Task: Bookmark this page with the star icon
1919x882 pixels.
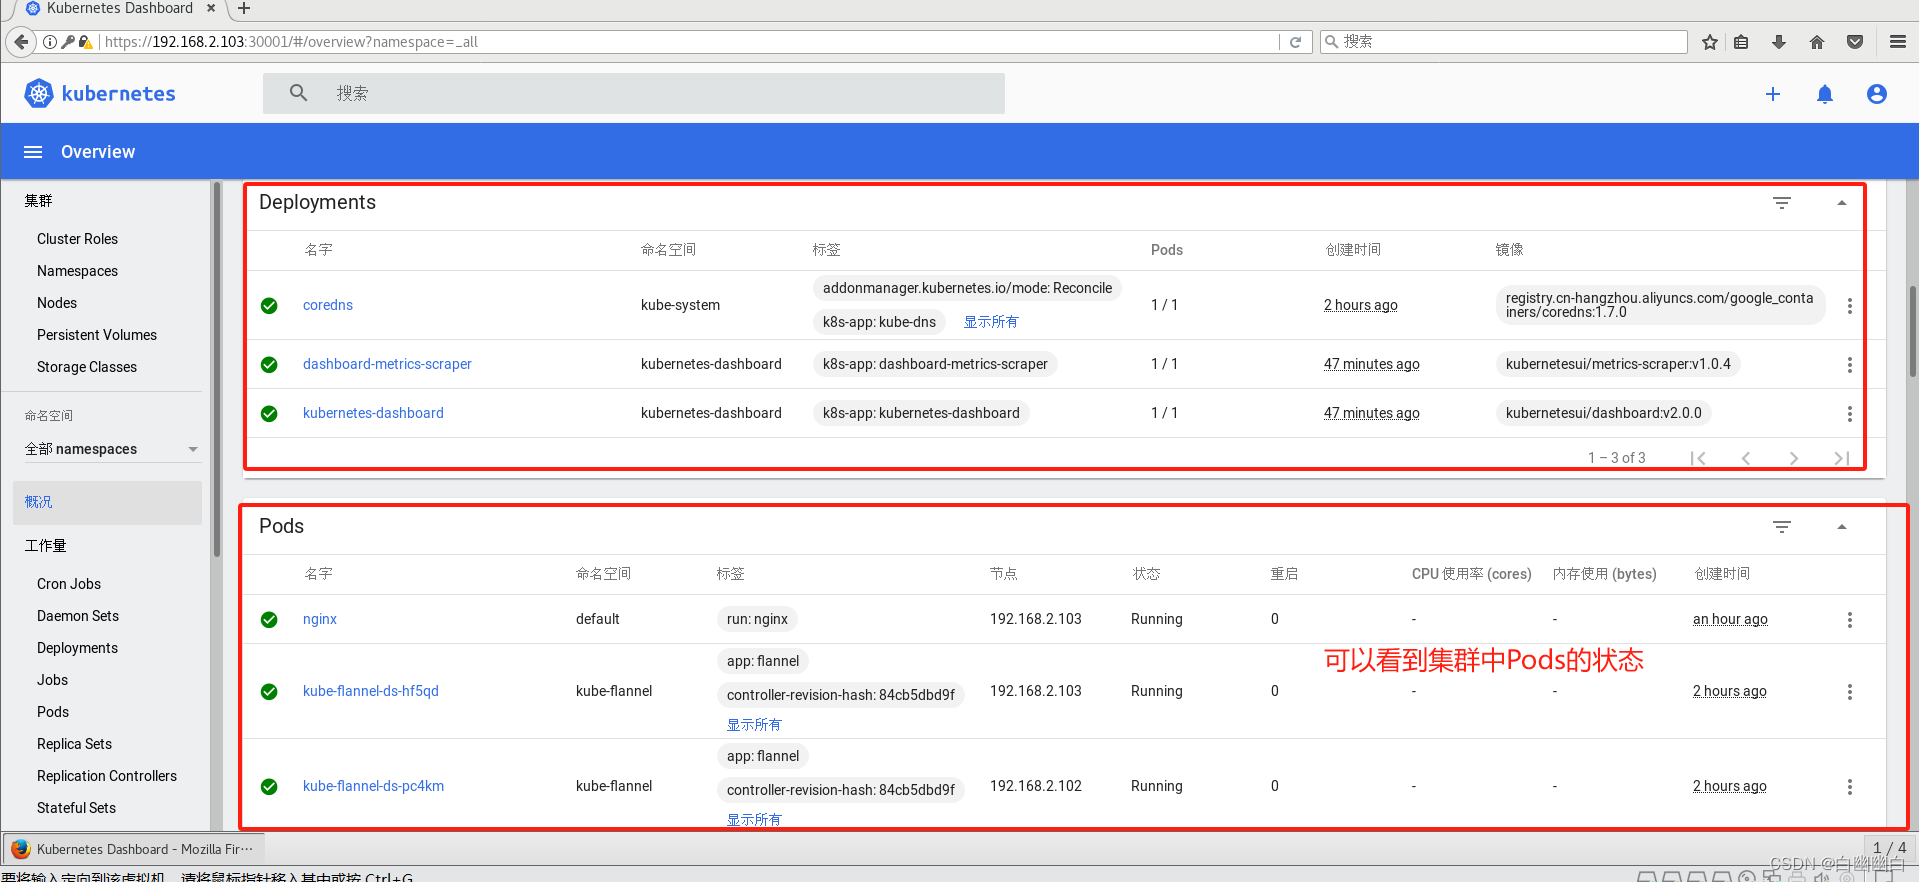Action: (x=1710, y=42)
